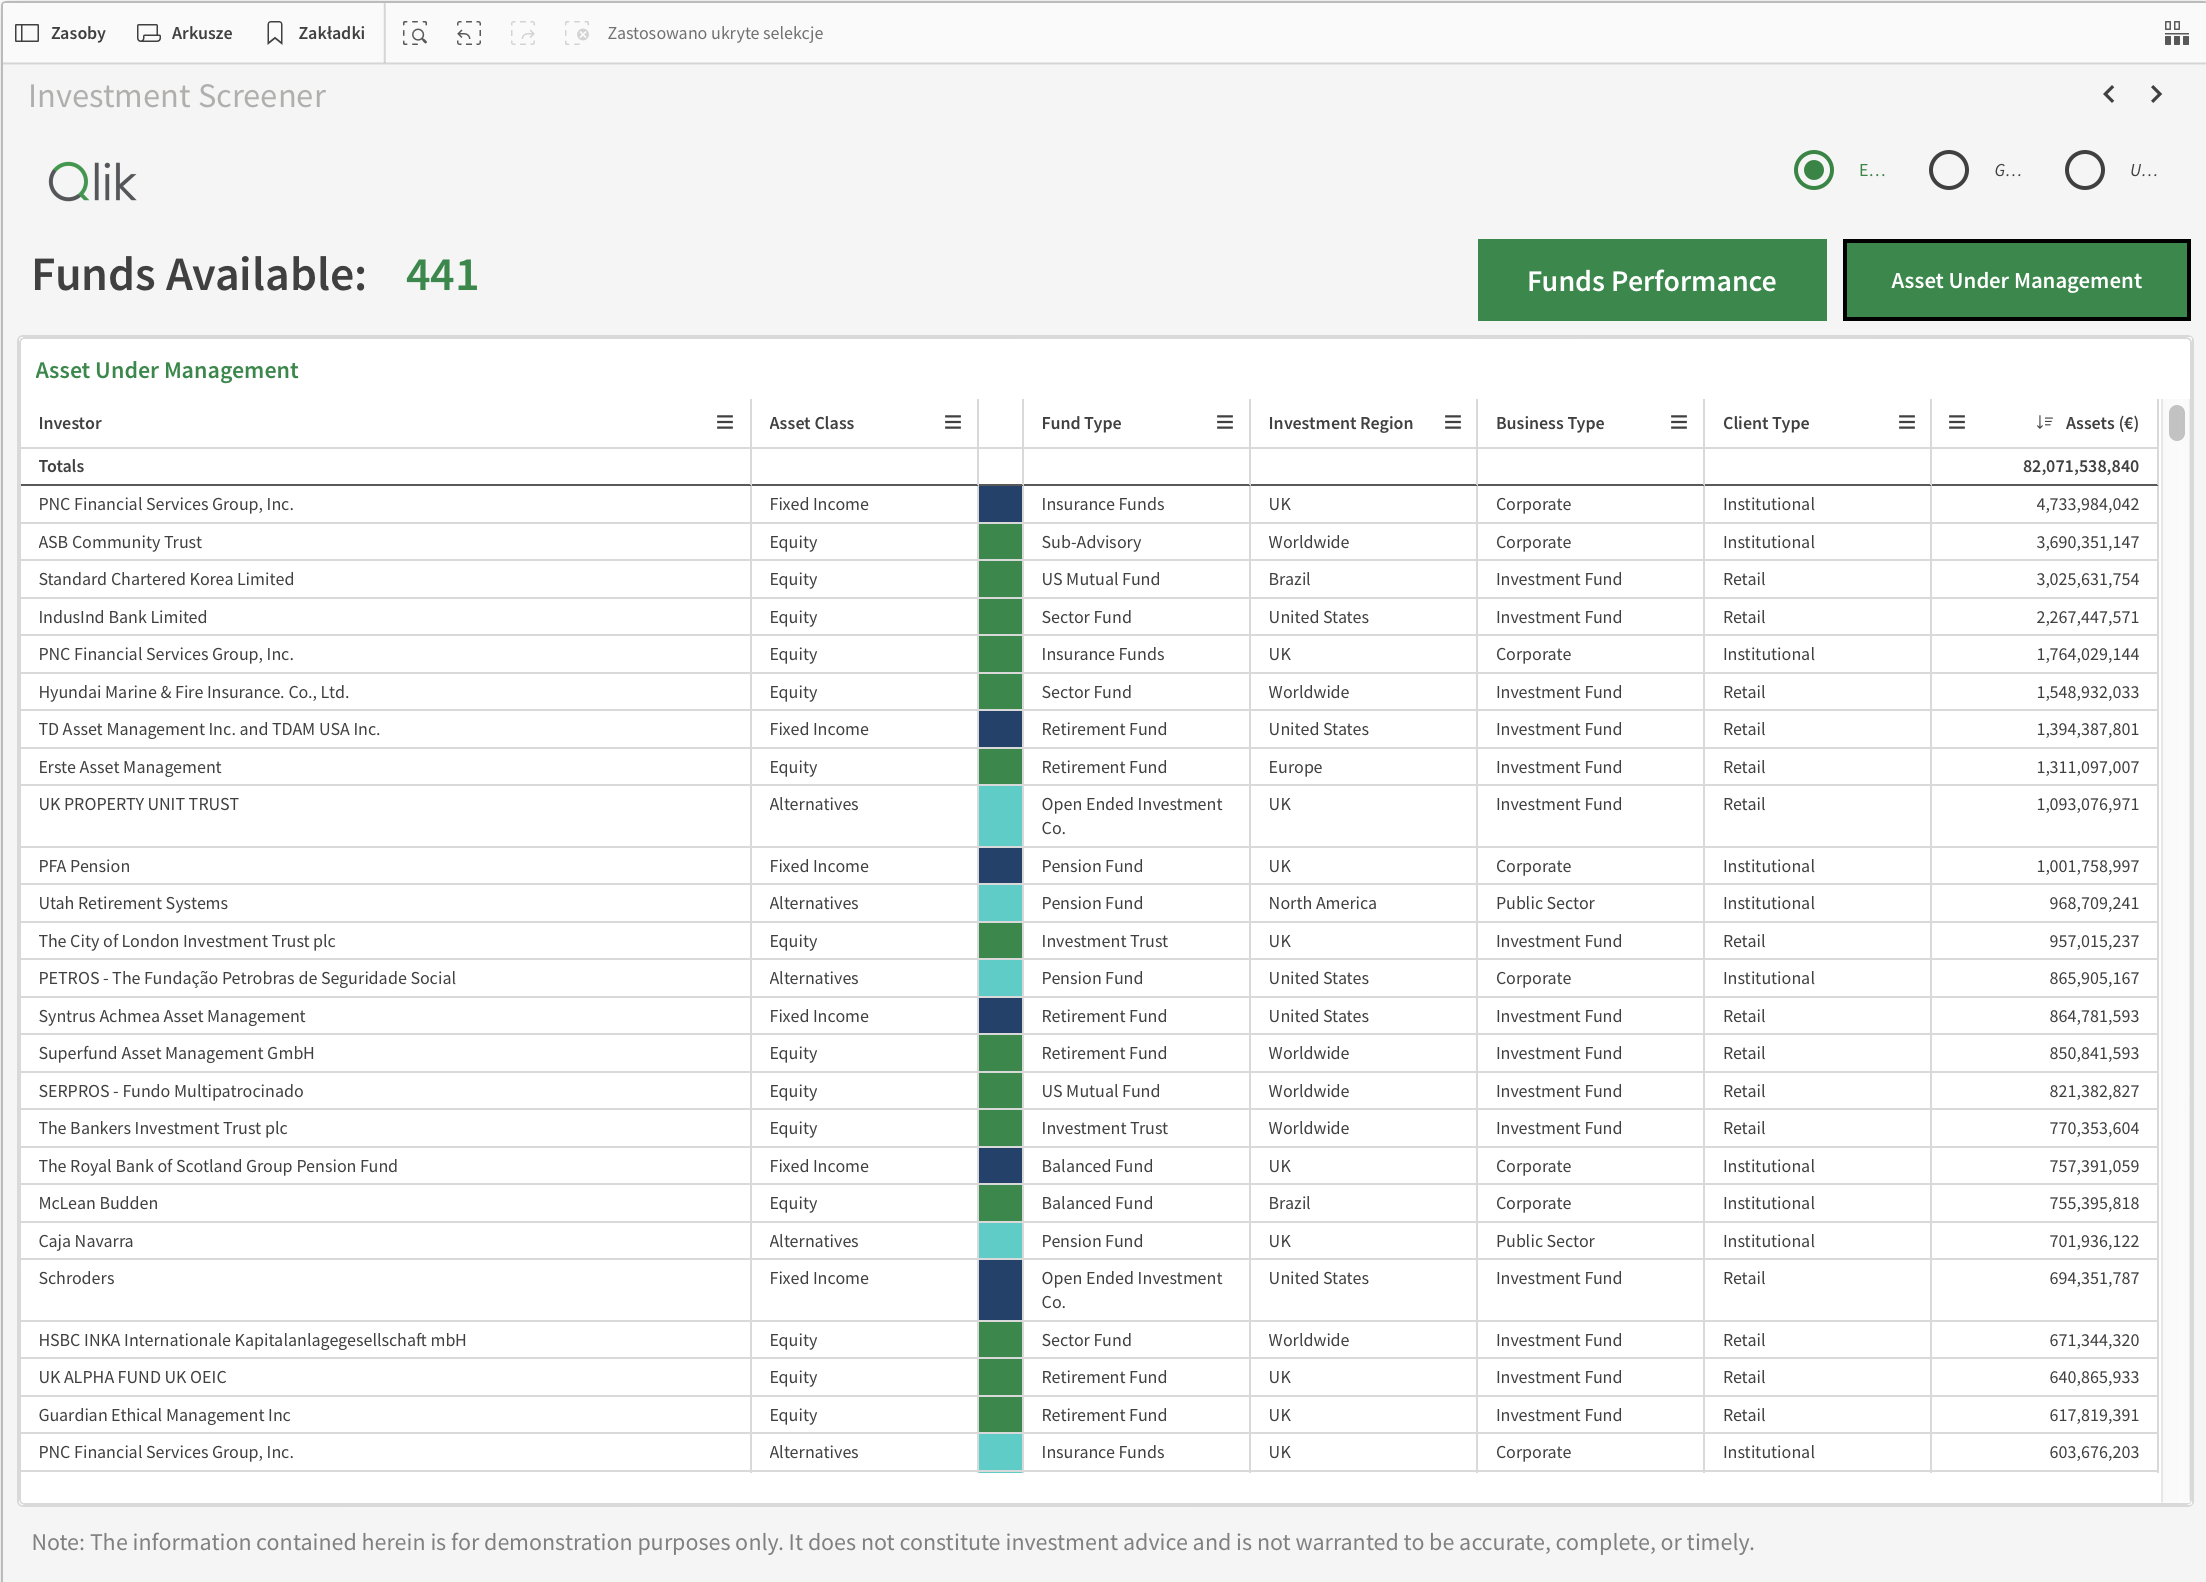
Task: Click the Business Type column header
Action: point(1550,423)
